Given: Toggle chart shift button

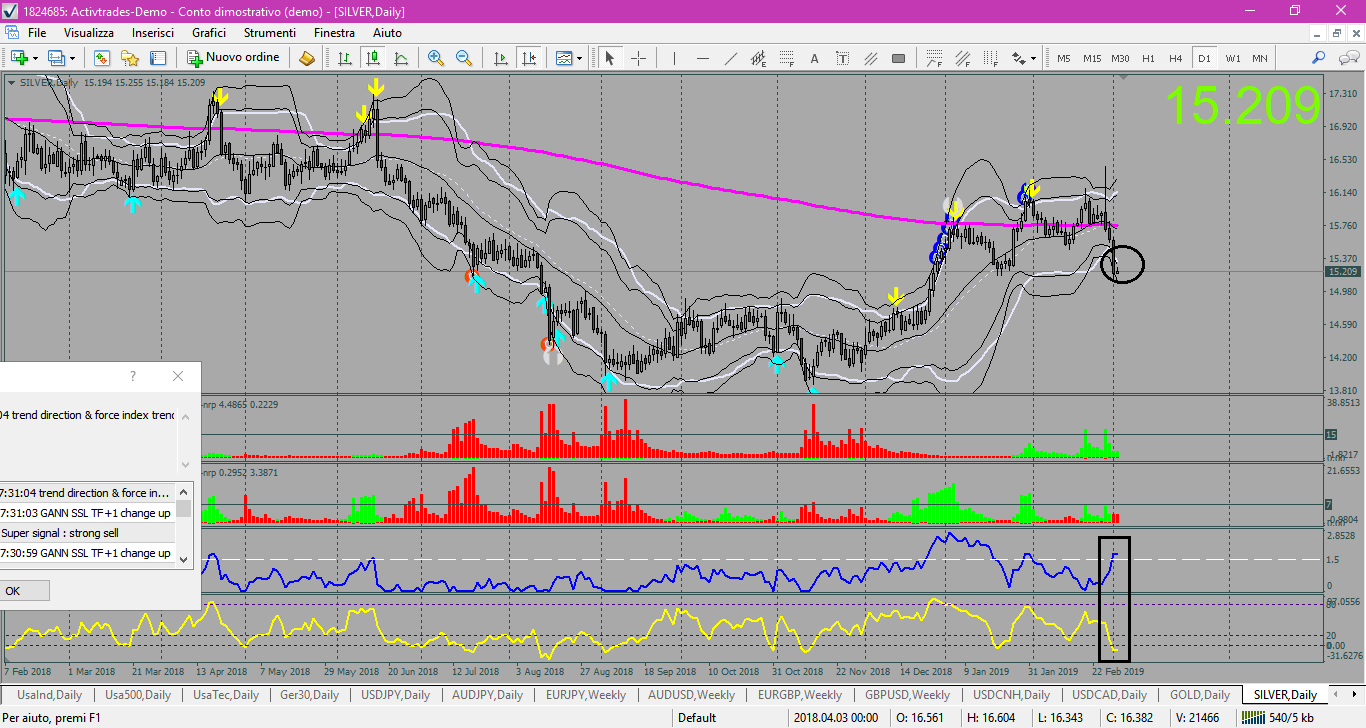Looking at the screenshot, I should (528, 58).
